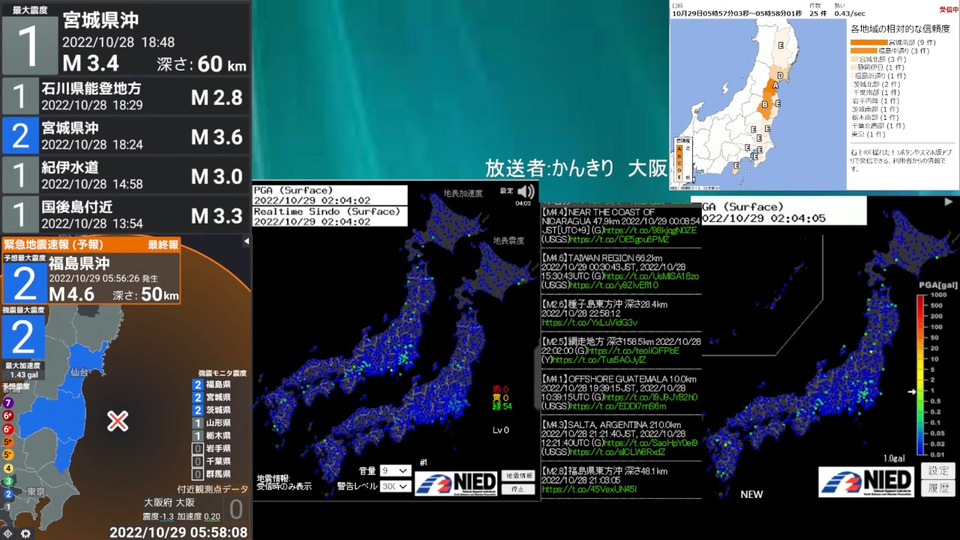Click Realtime Sindo (Surface) timestamp box
Image resolution: width=960 pixels, height=540 pixels.
[x=330, y=216]
